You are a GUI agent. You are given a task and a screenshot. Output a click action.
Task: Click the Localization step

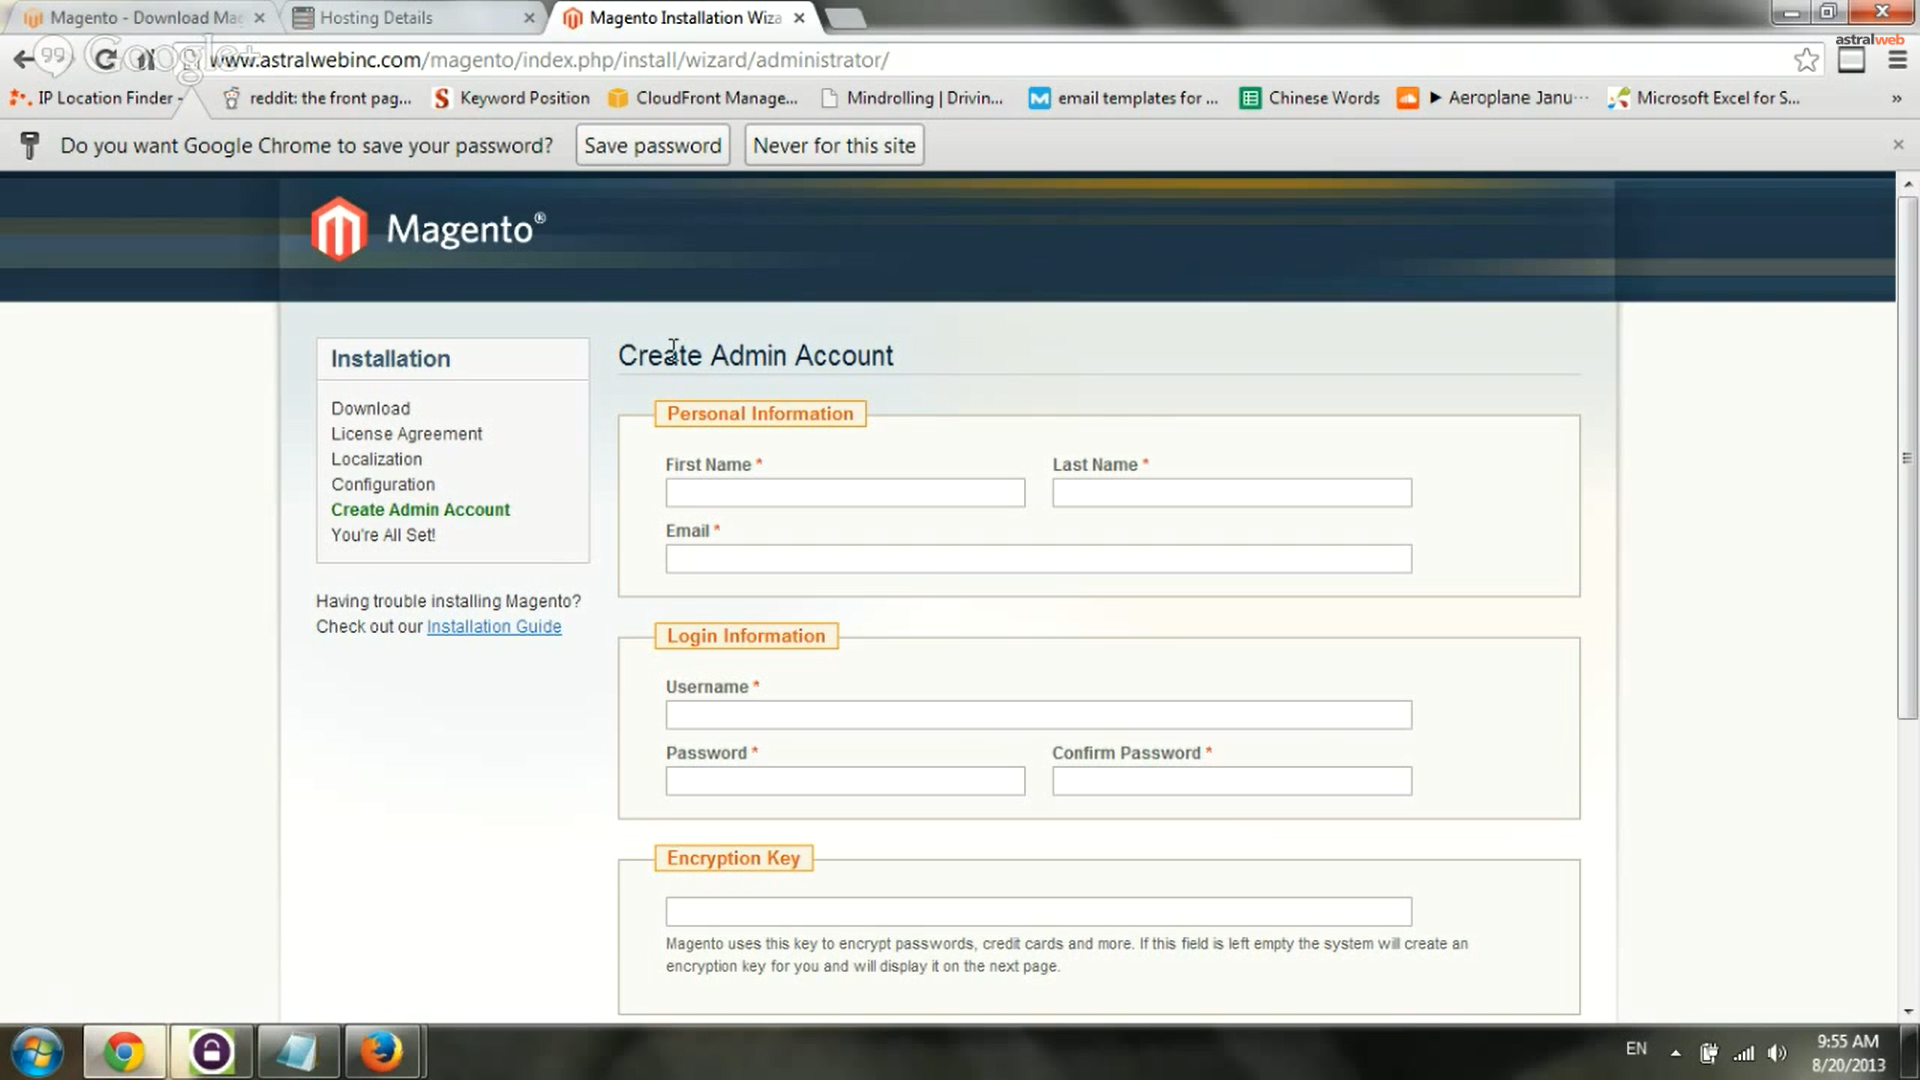click(377, 459)
